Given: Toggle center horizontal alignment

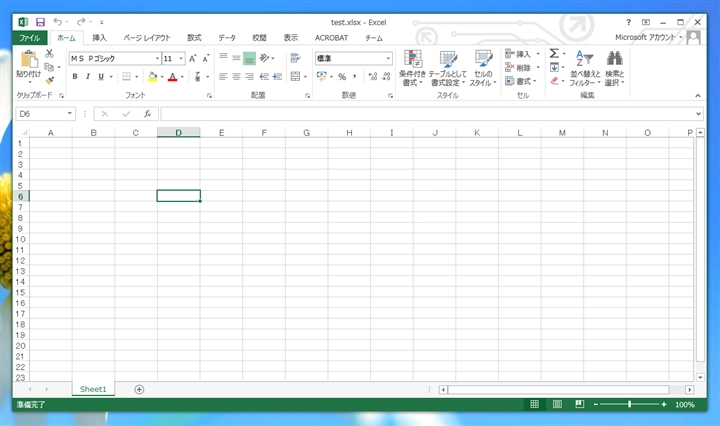Looking at the screenshot, I should click(236, 77).
